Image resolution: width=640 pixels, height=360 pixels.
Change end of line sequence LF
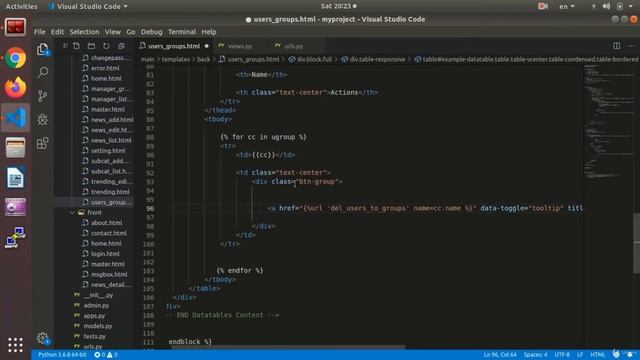click(580, 355)
